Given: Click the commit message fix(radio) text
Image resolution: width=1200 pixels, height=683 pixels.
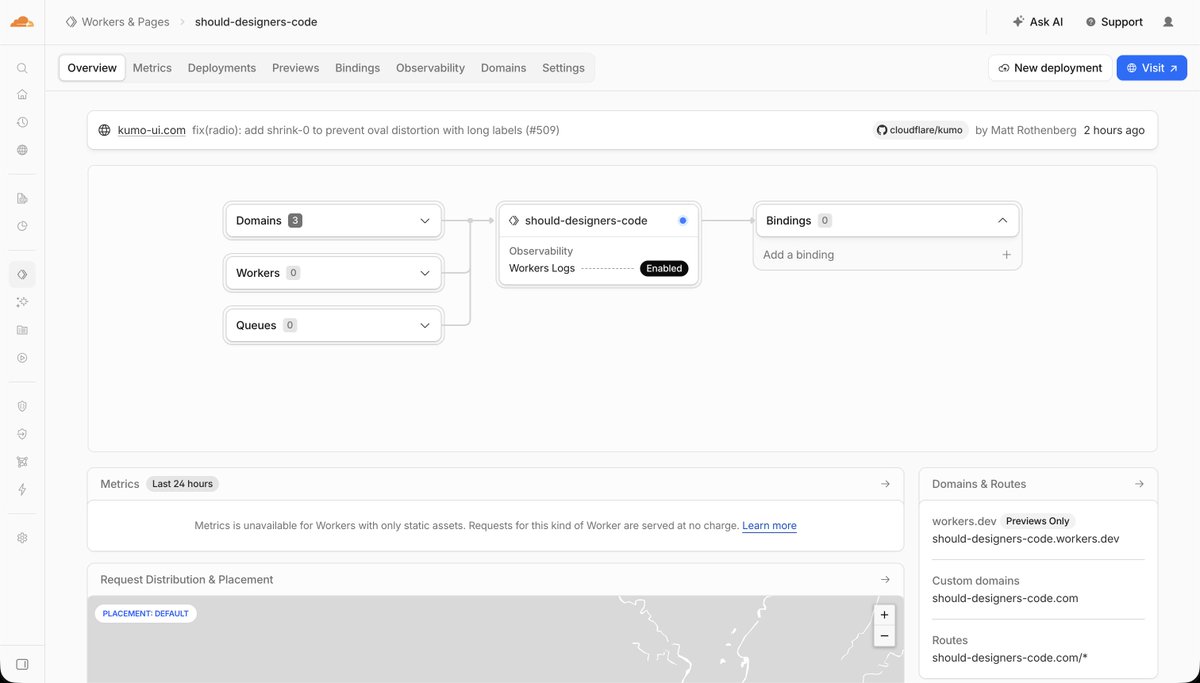Looking at the screenshot, I should pyautogui.click(x=375, y=130).
